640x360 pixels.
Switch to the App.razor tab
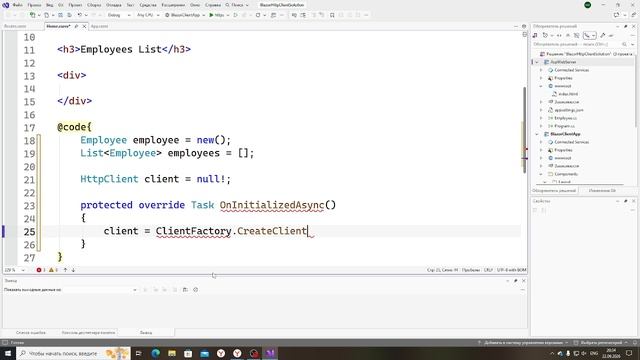pyautogui.click(x=99, y=26)
